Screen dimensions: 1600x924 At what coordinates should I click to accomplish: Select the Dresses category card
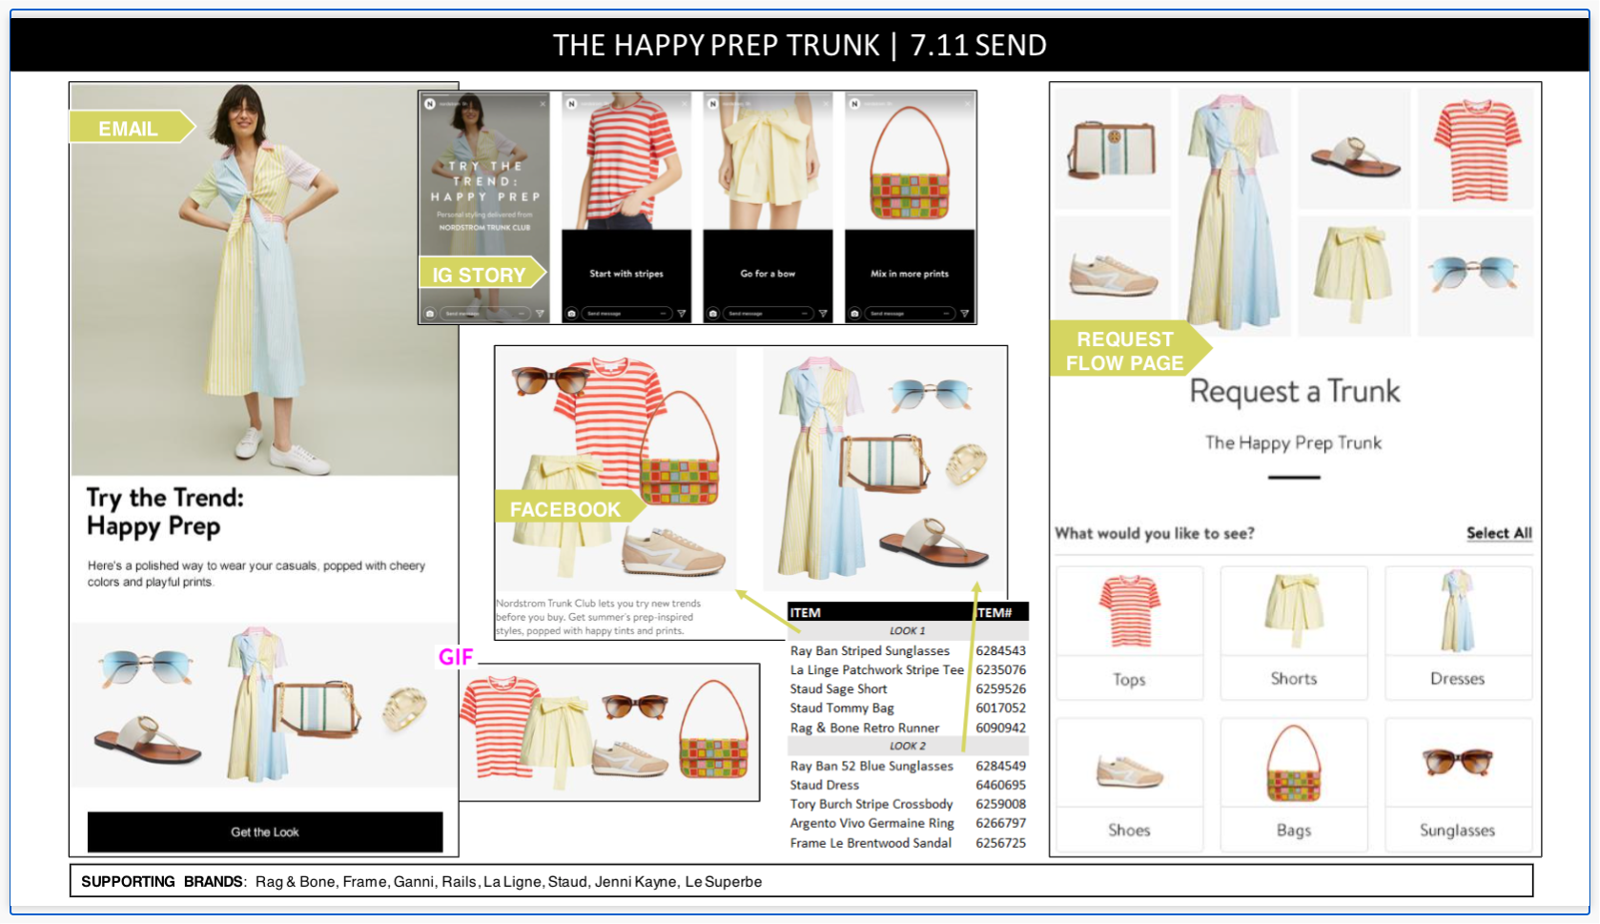[1458, 633]
